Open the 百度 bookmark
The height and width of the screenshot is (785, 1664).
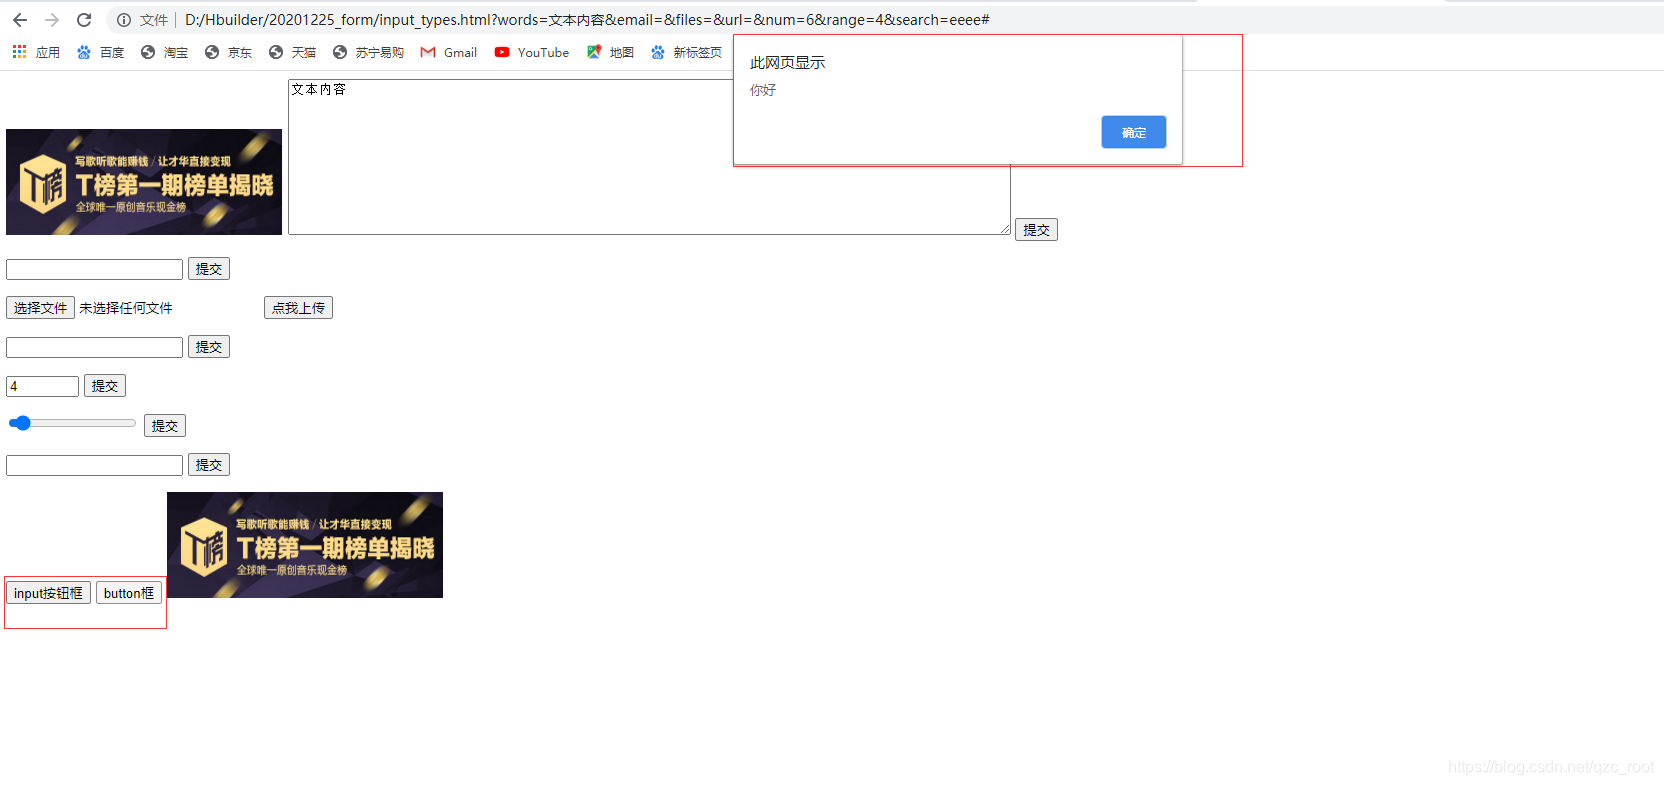tap(101, 52)
